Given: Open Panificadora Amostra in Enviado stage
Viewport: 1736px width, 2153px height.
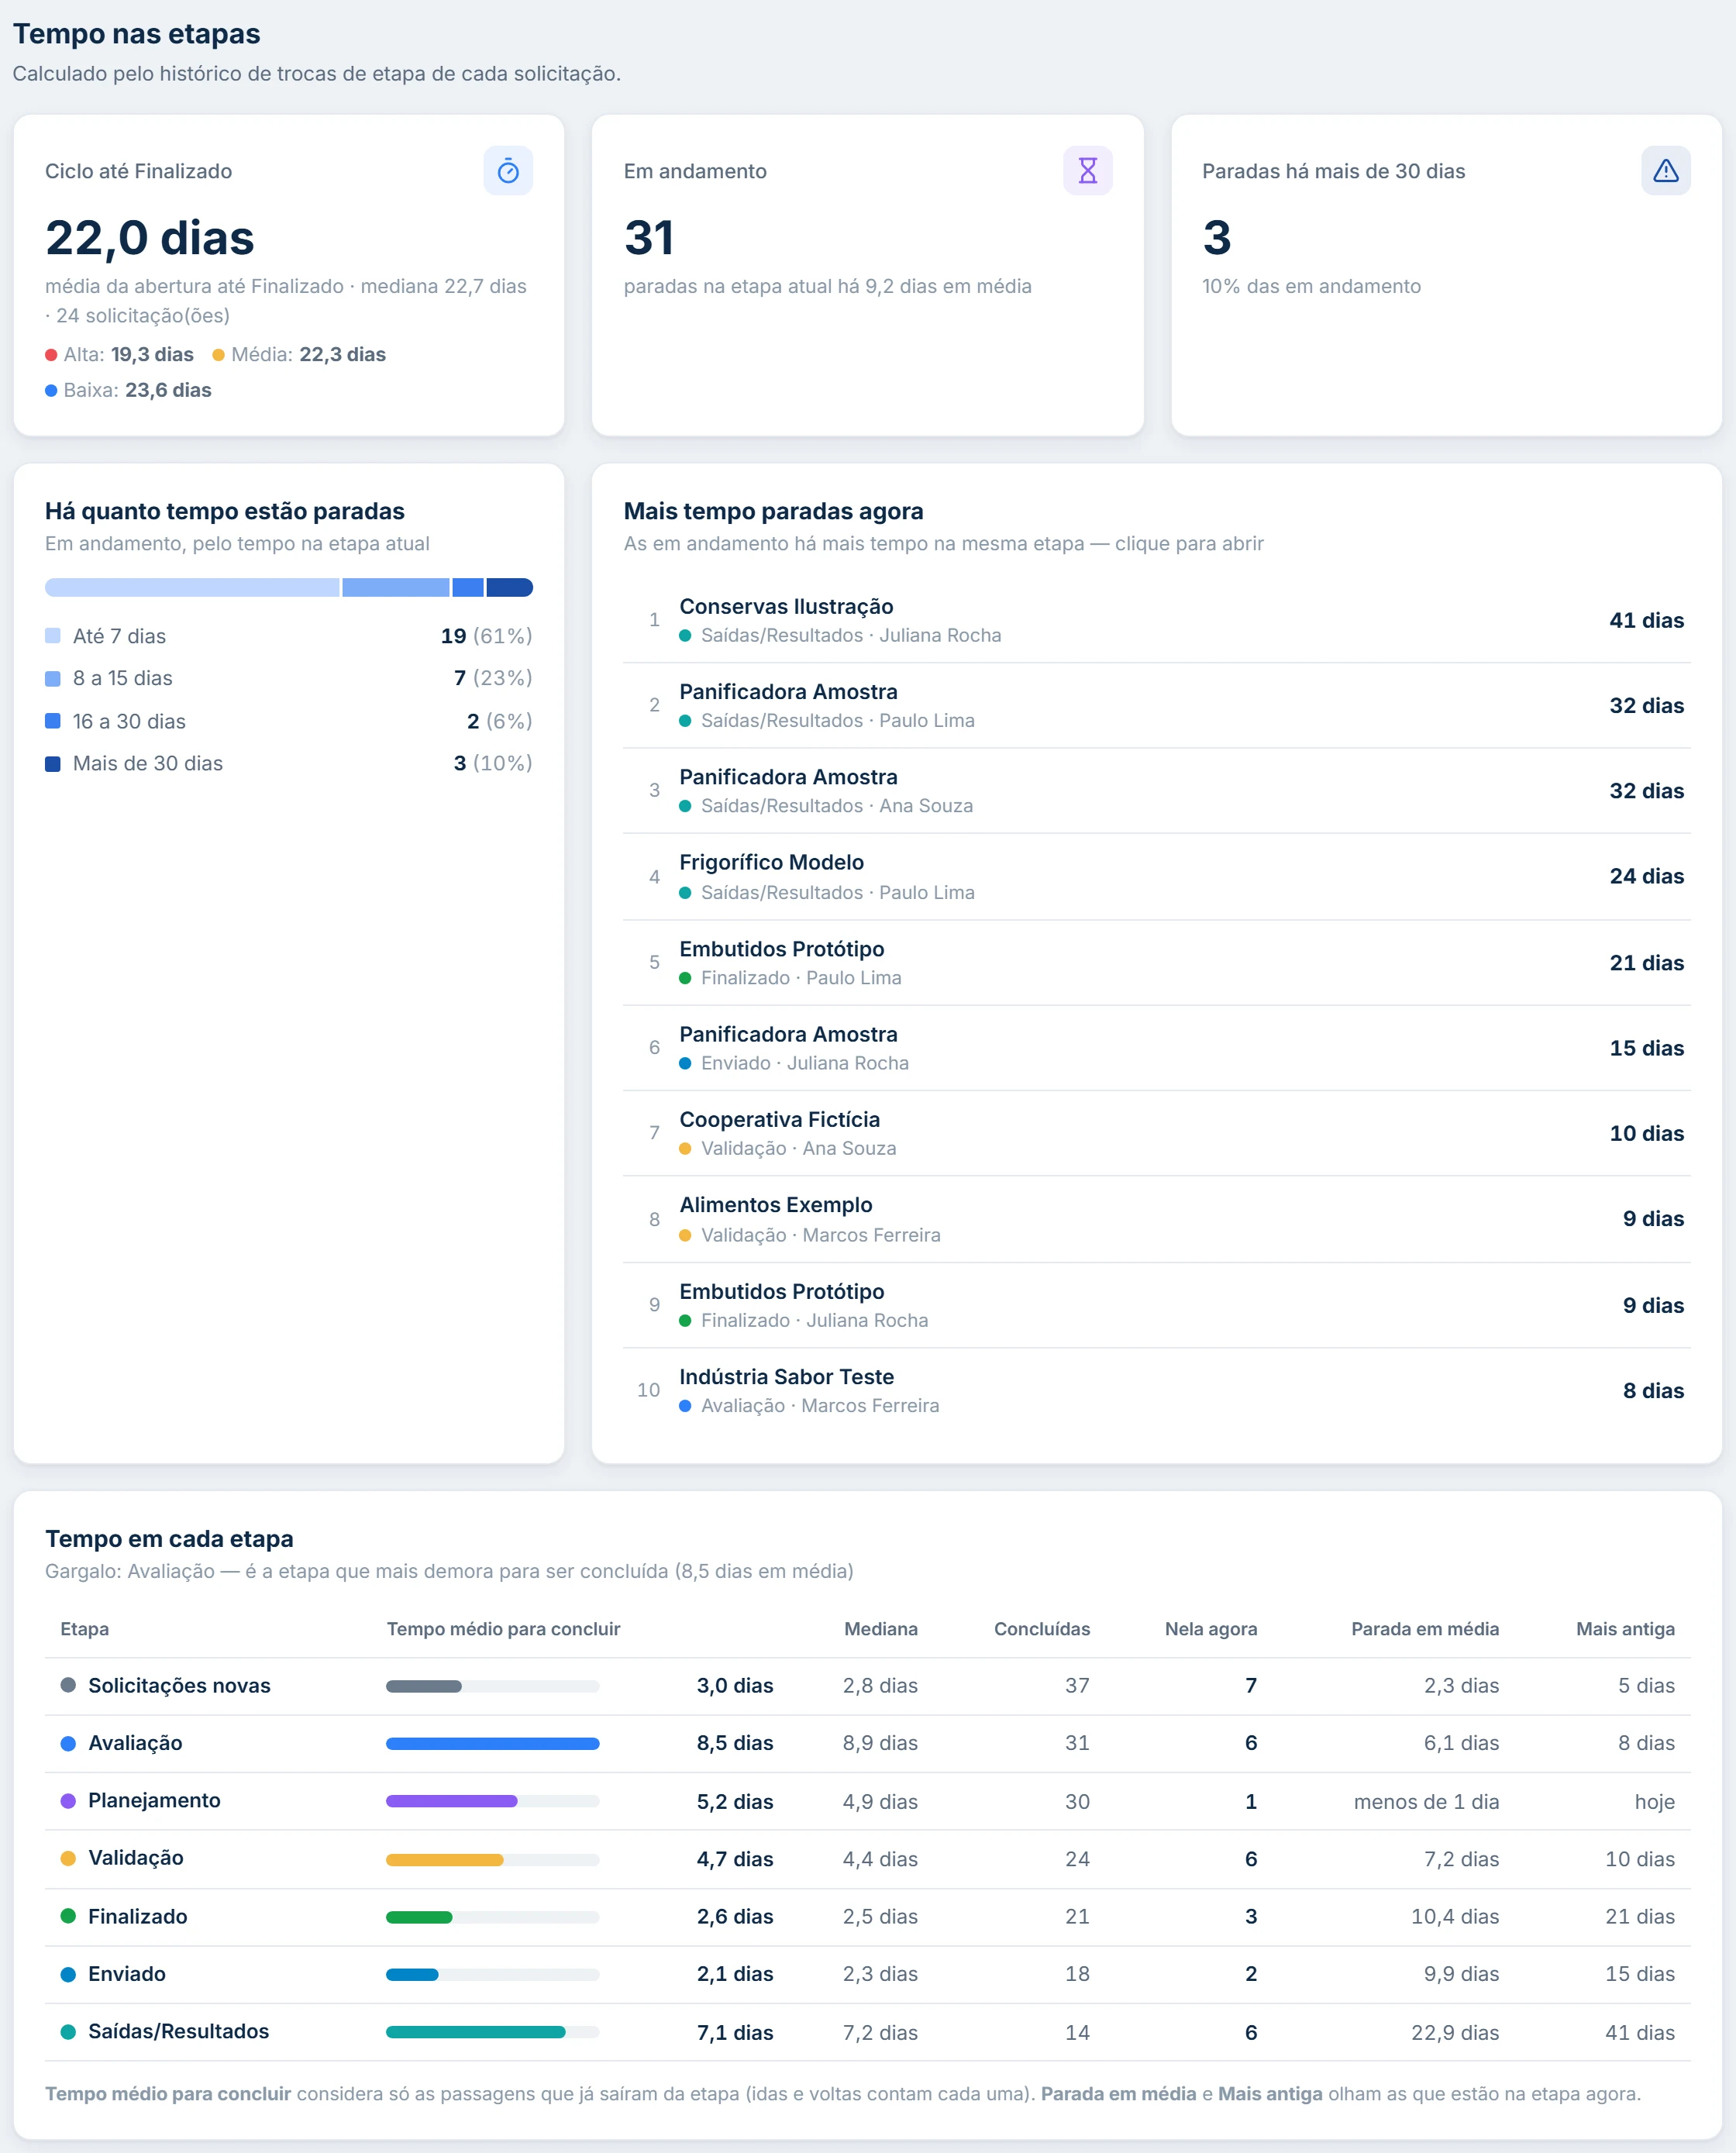Looking at the screenshot, I should tap(1156, 1048).
